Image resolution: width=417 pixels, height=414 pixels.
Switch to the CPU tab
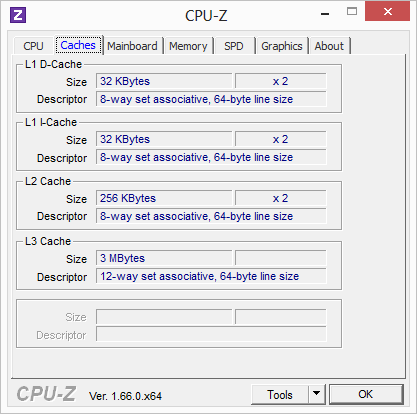tap(33, 46)
